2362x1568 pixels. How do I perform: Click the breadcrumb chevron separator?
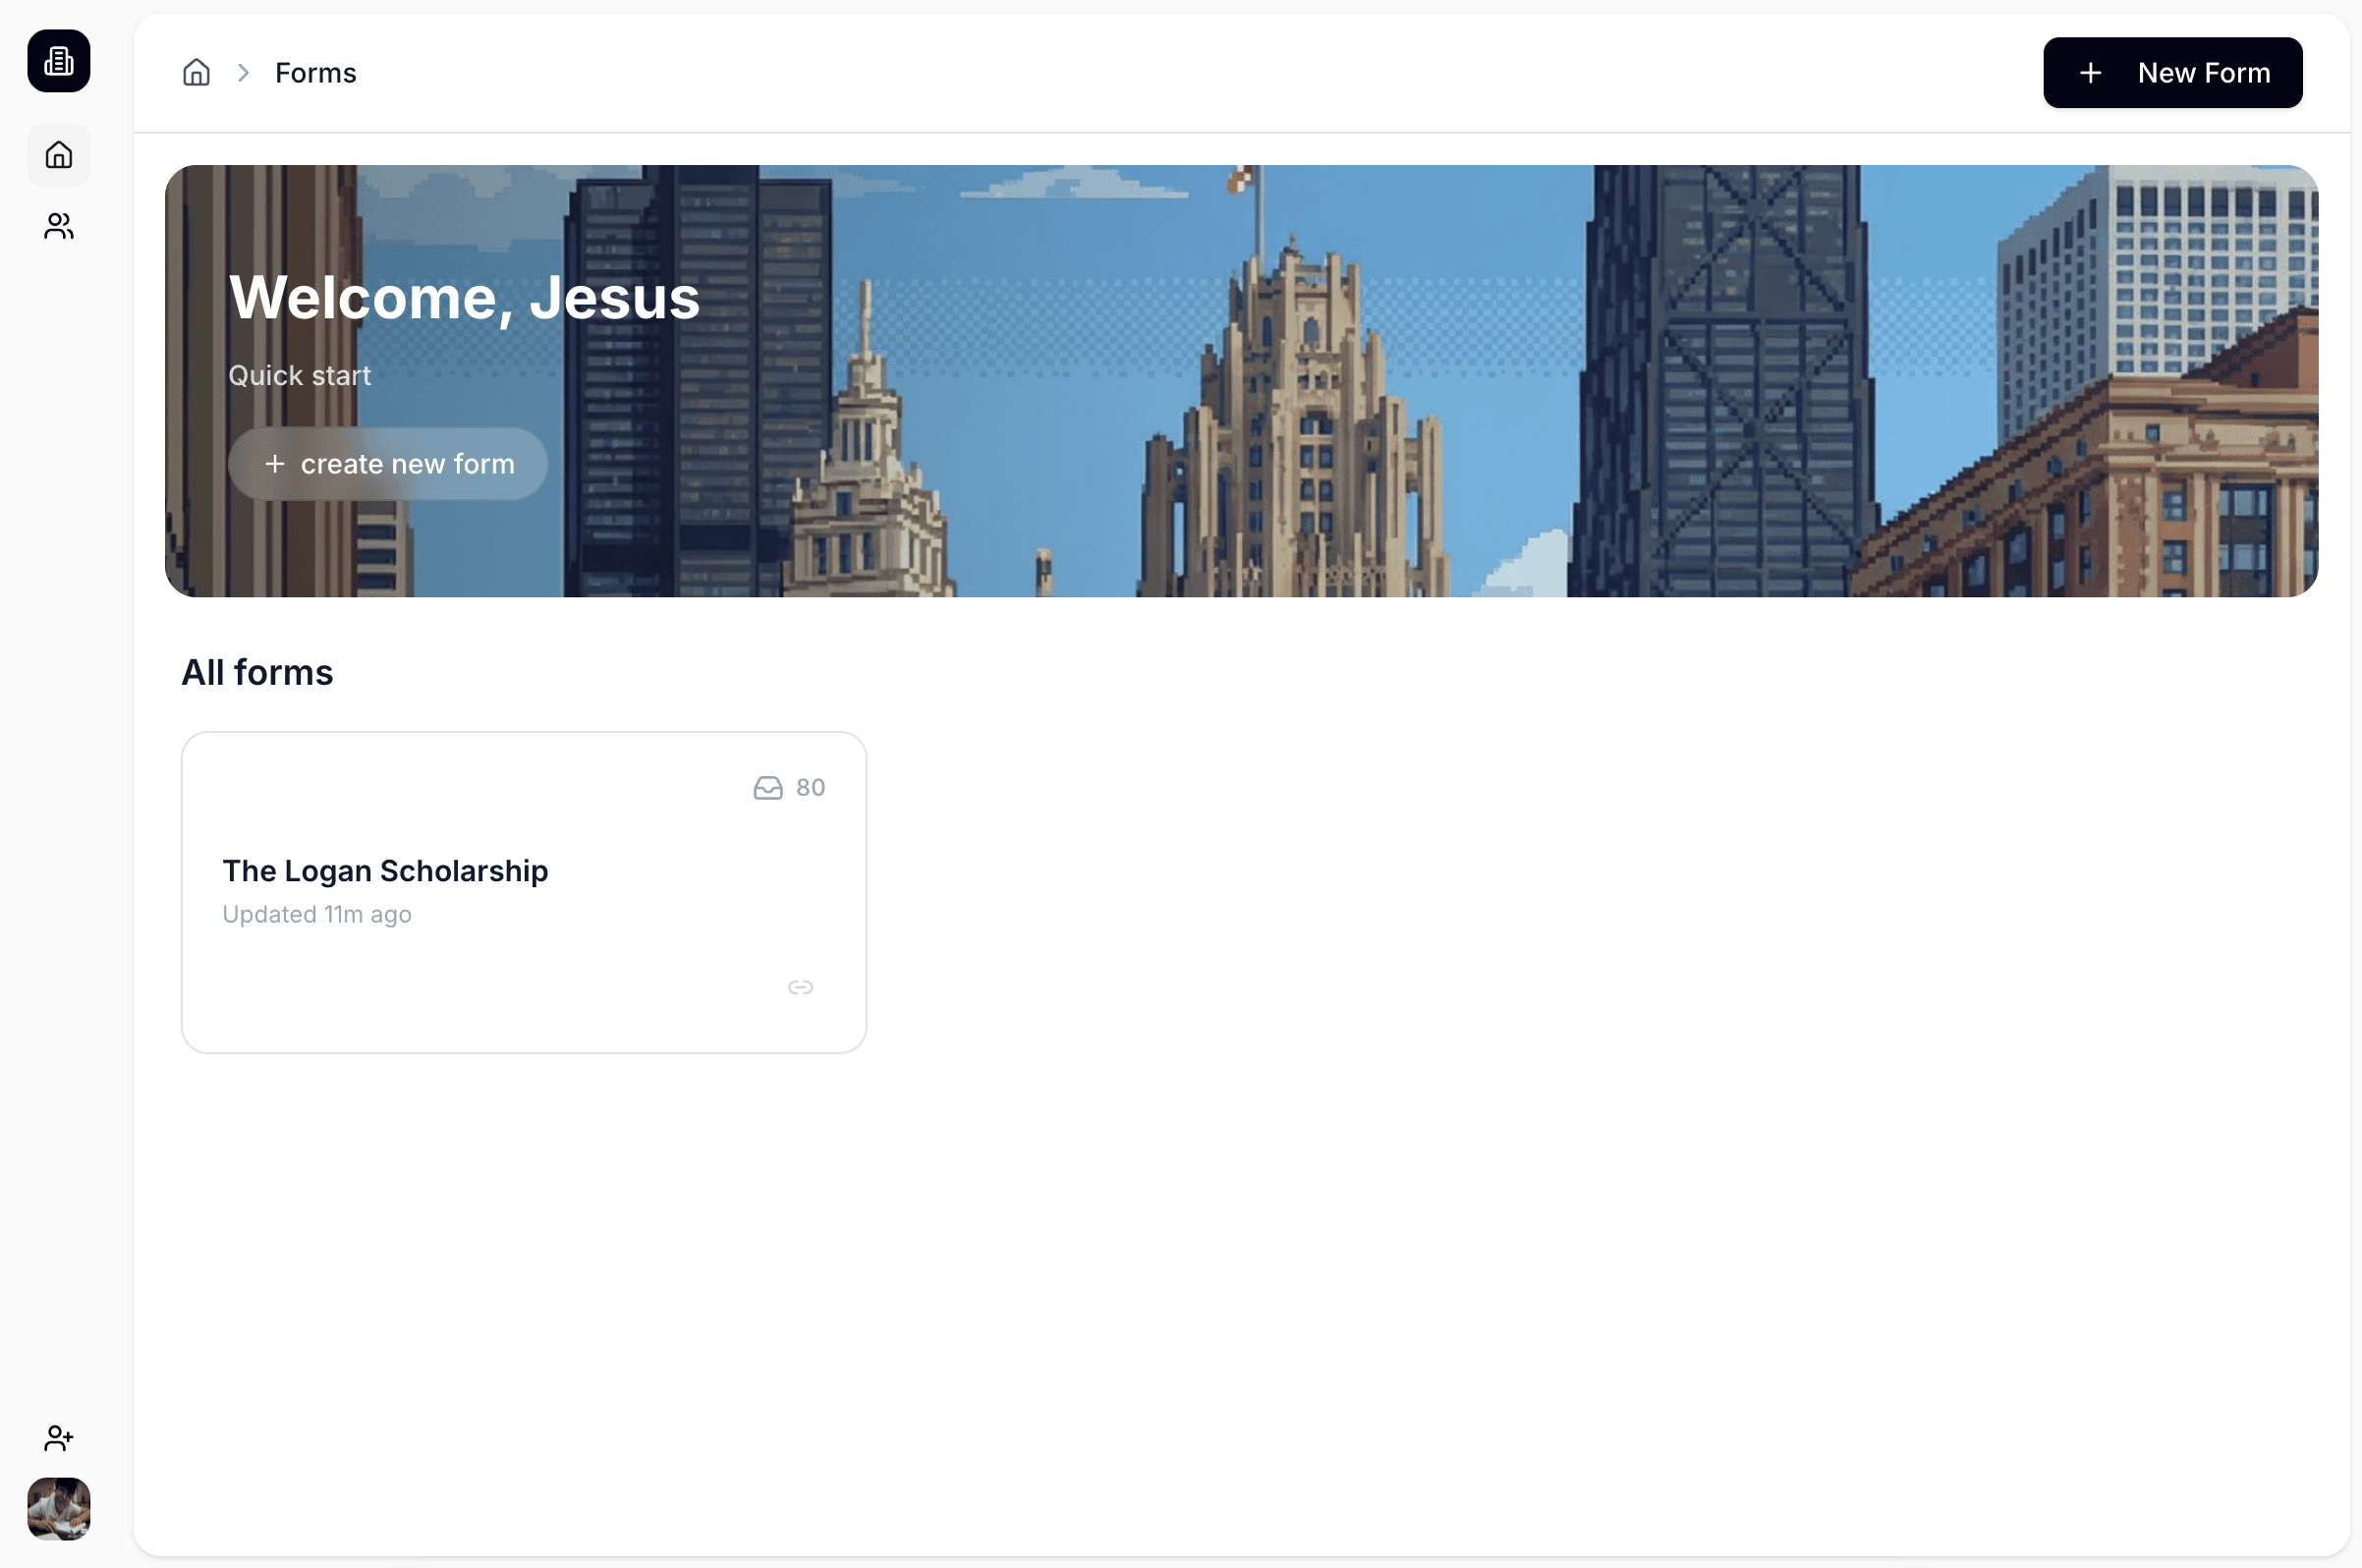tap(243, 73)
